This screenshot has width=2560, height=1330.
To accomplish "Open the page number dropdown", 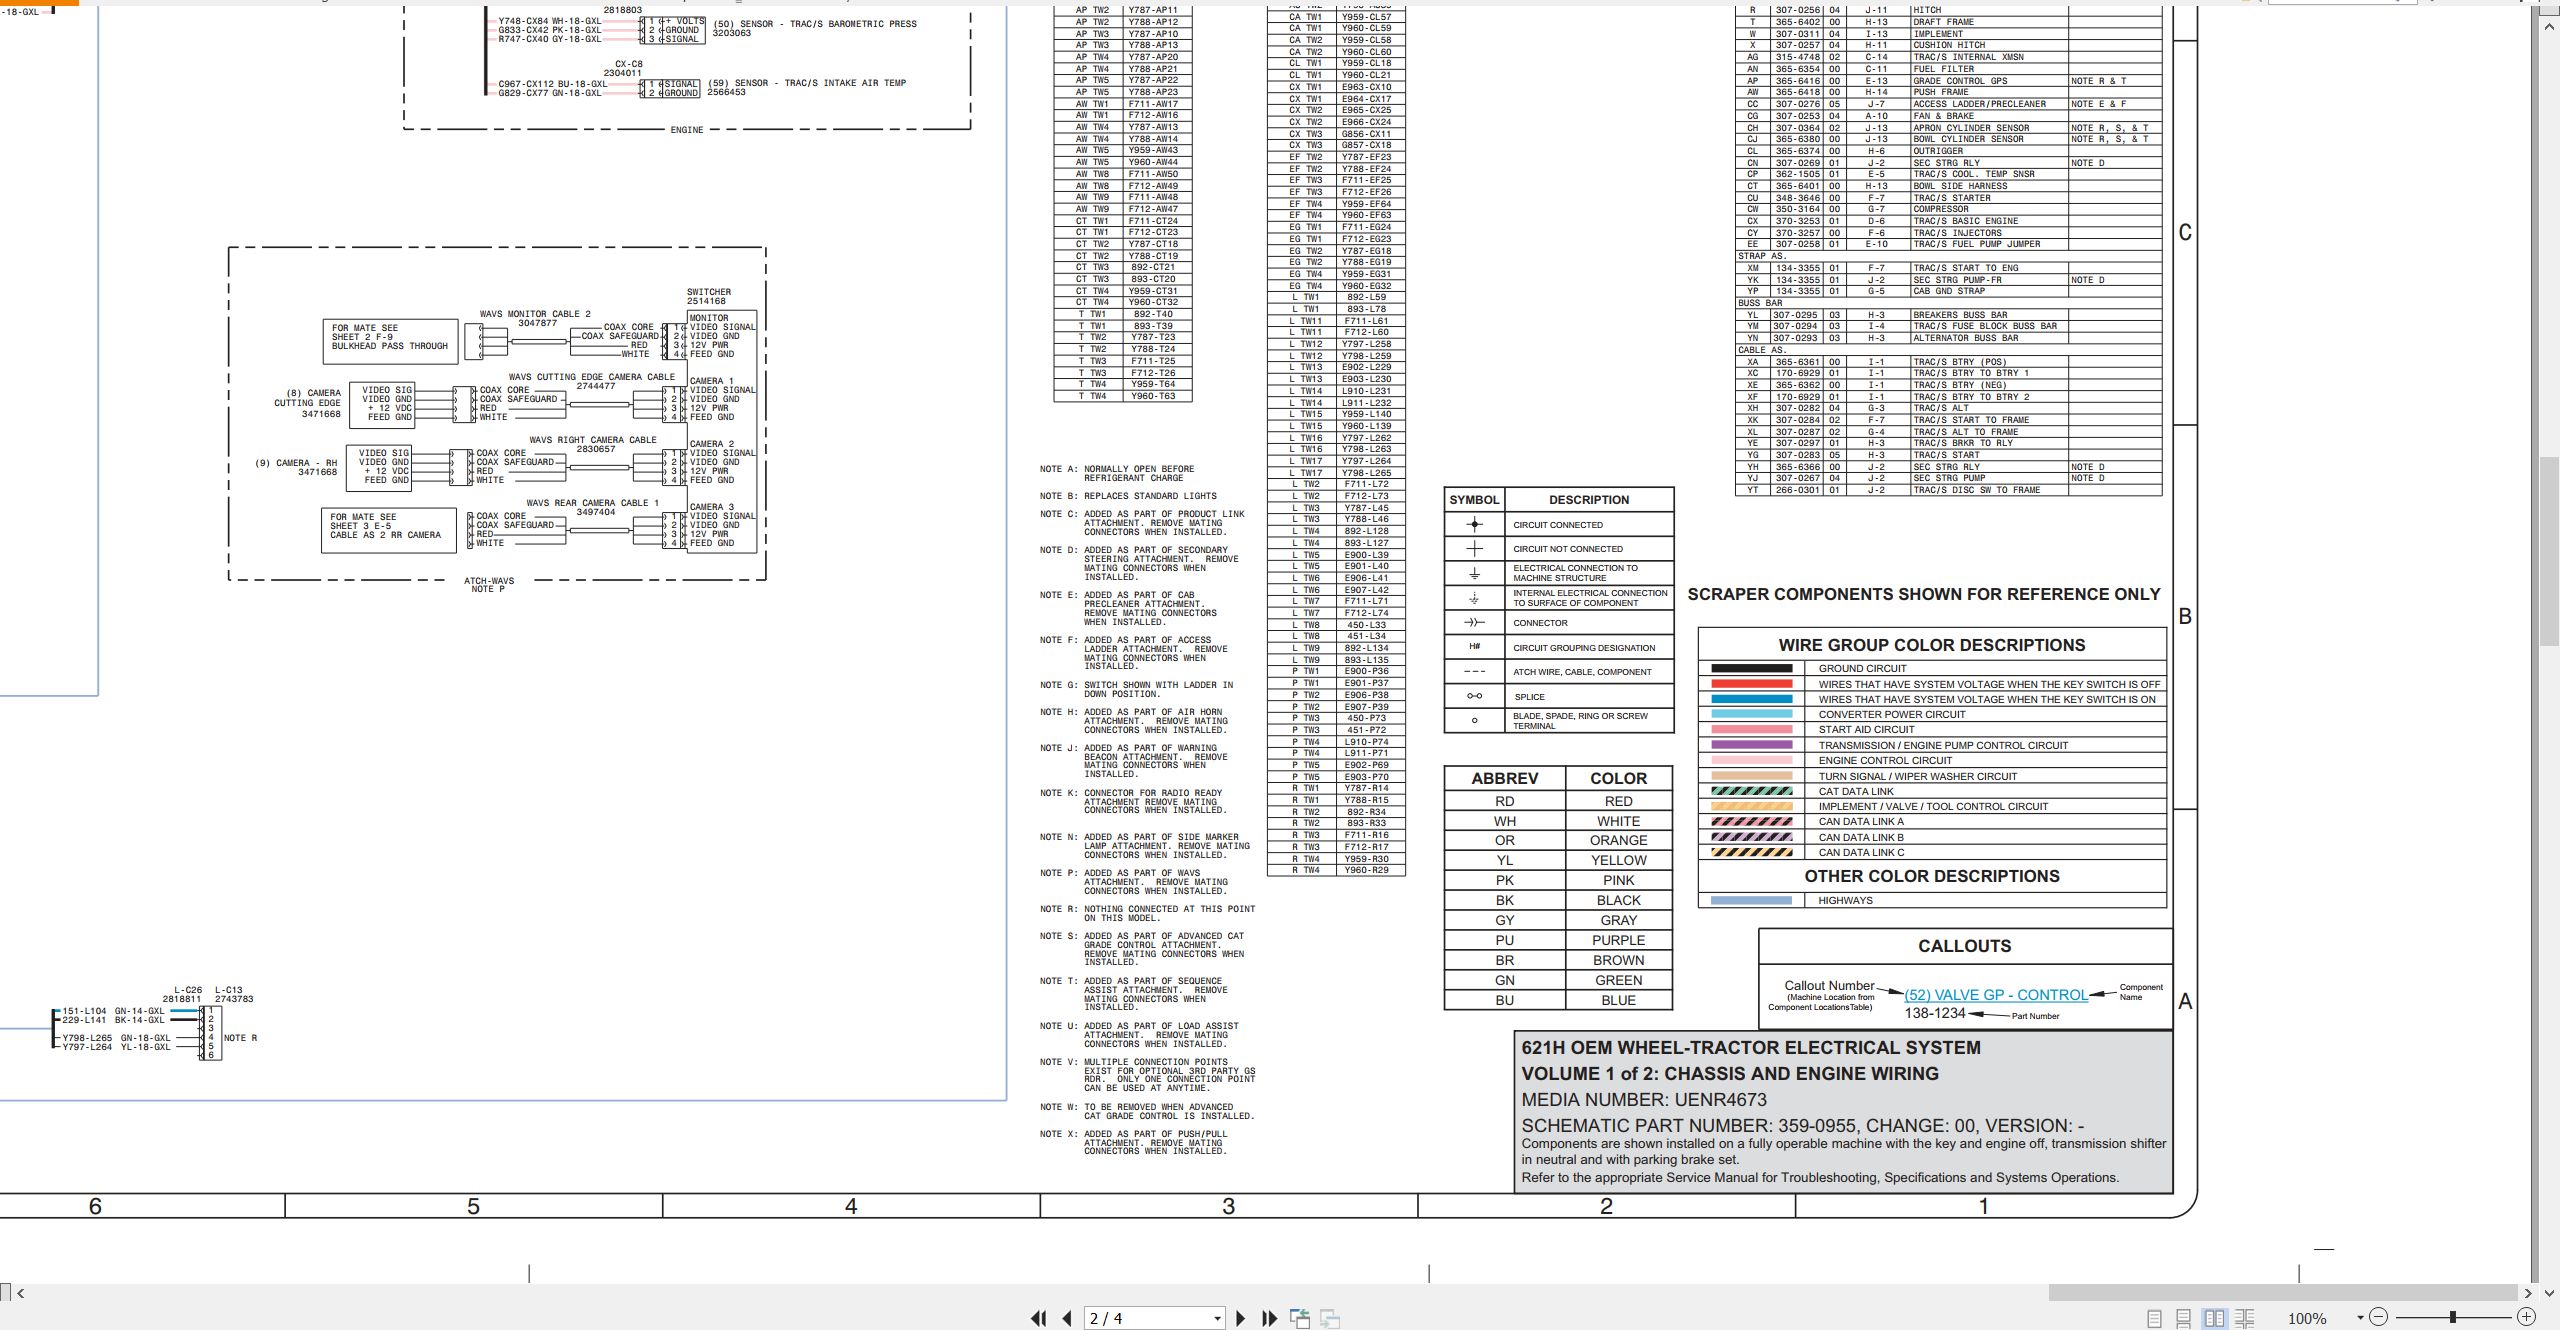I will (x=1217, y=1319).
